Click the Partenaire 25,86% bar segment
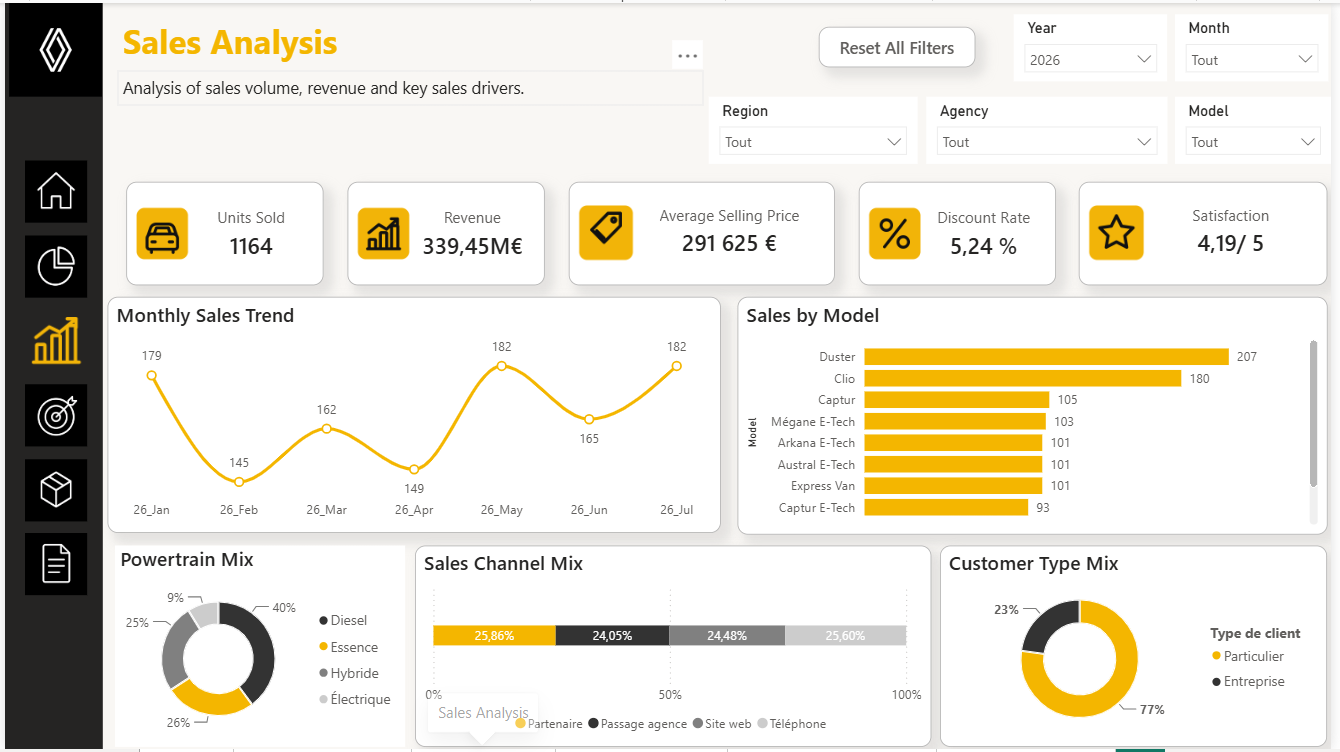The height and width of the screenshot is (752, 1340). [494, 635]
